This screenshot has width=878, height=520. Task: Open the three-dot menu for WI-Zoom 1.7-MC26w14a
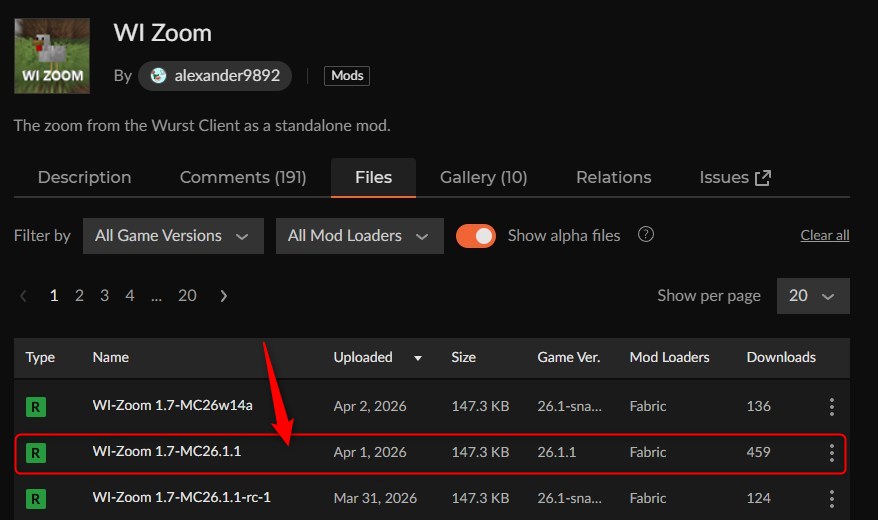(831, 407)
